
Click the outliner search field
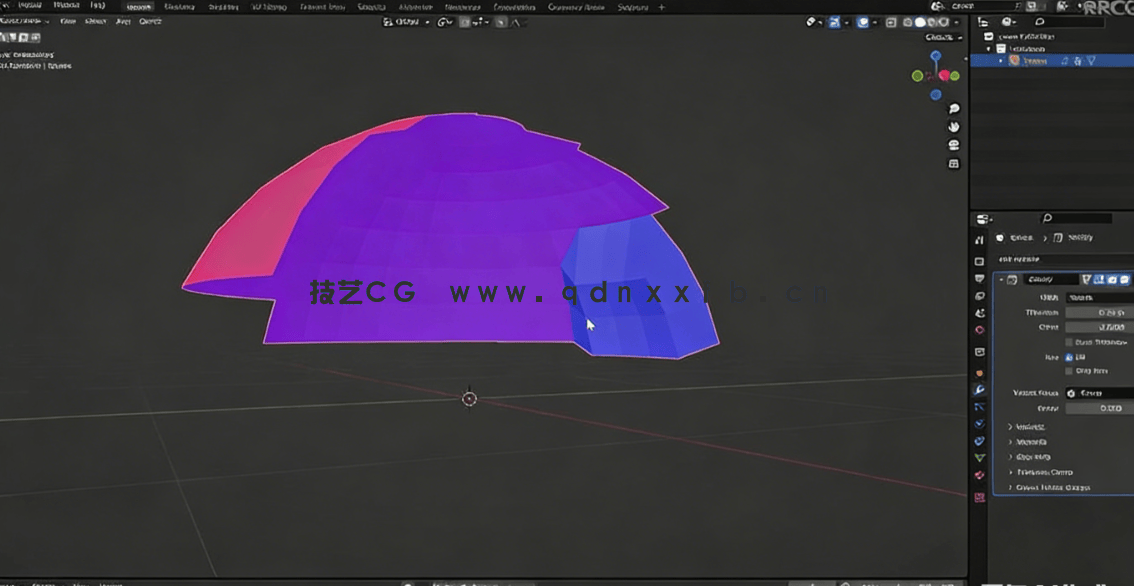1070,21
